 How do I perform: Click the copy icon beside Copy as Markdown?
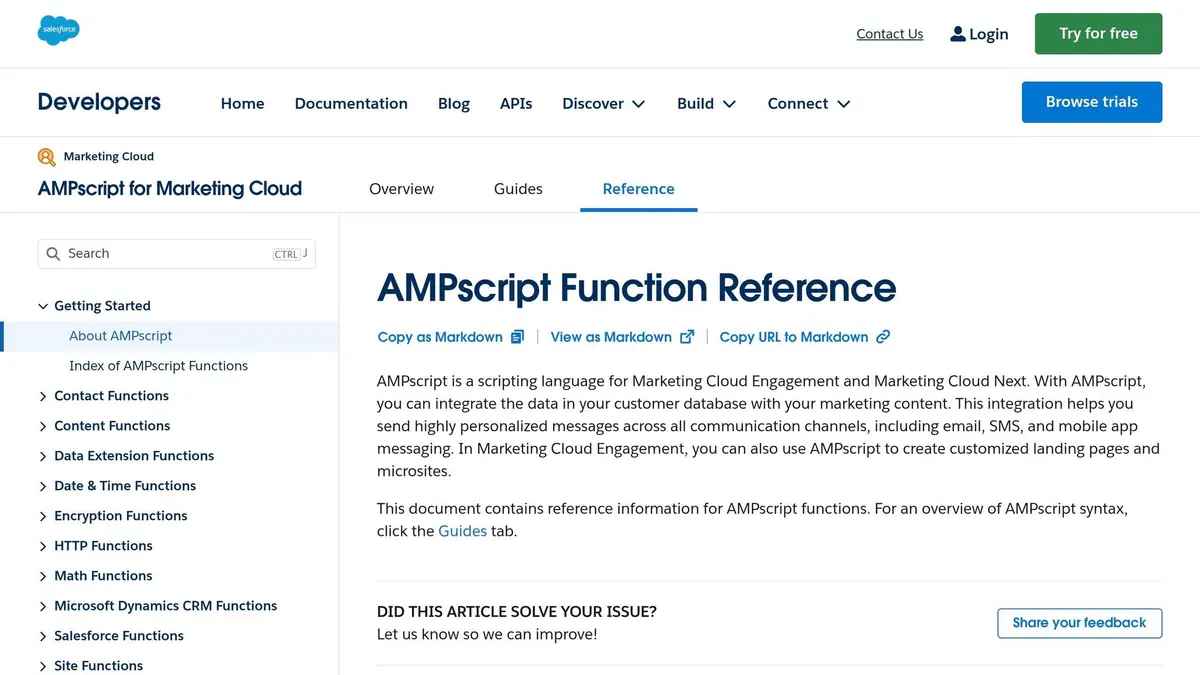[x=517, y=337]
